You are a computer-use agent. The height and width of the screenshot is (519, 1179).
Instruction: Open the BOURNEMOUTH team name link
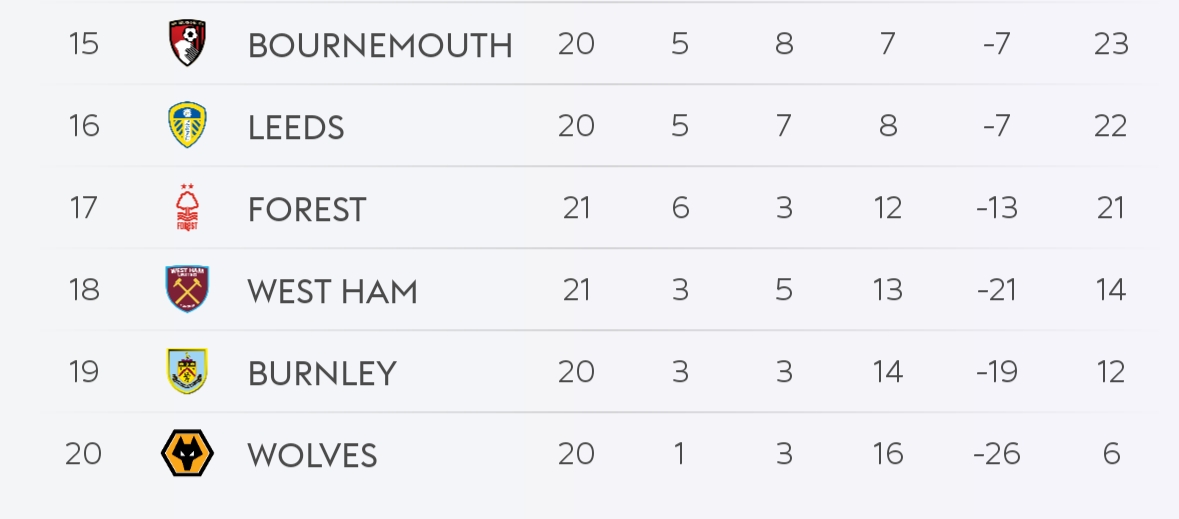(380, 45)
